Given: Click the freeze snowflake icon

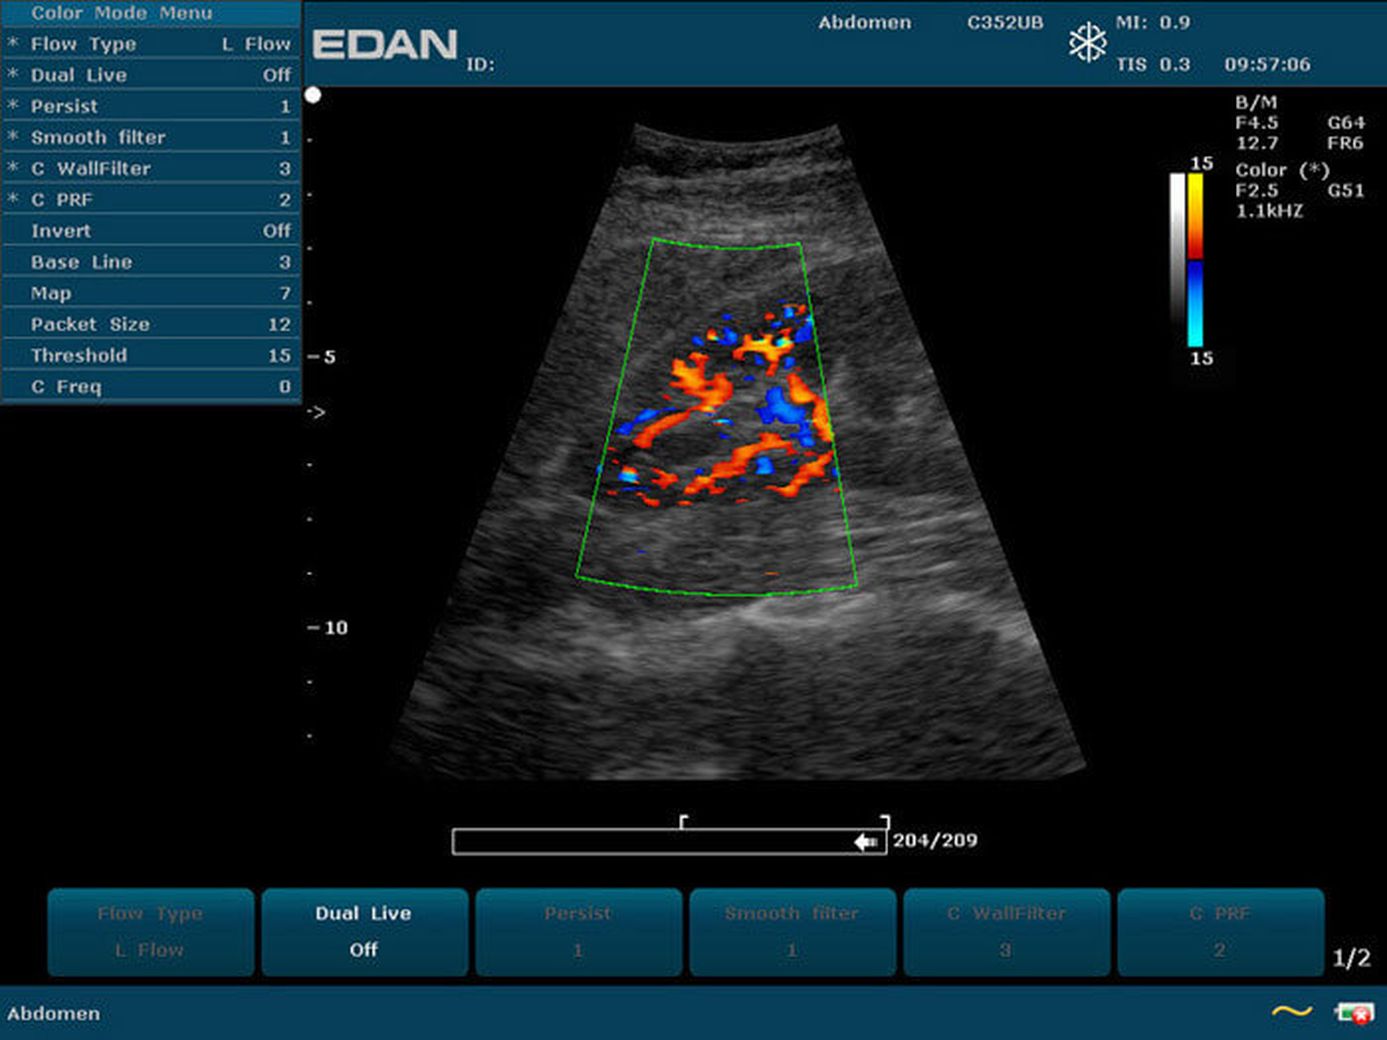Looking at the screenshot, I should 1087,43.
